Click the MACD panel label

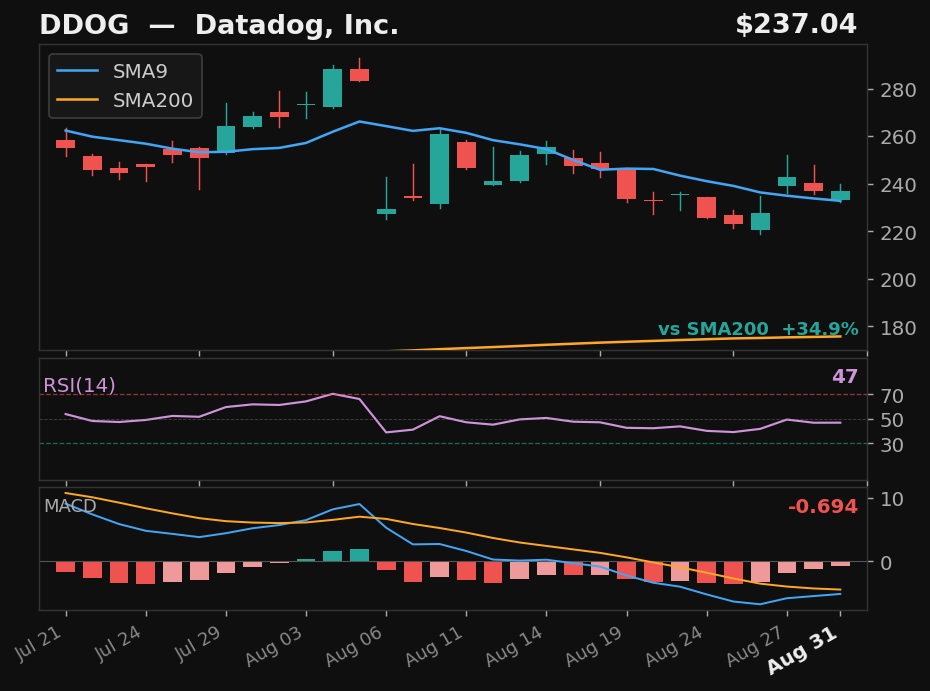pyautogui.click(x=70, y=506)
